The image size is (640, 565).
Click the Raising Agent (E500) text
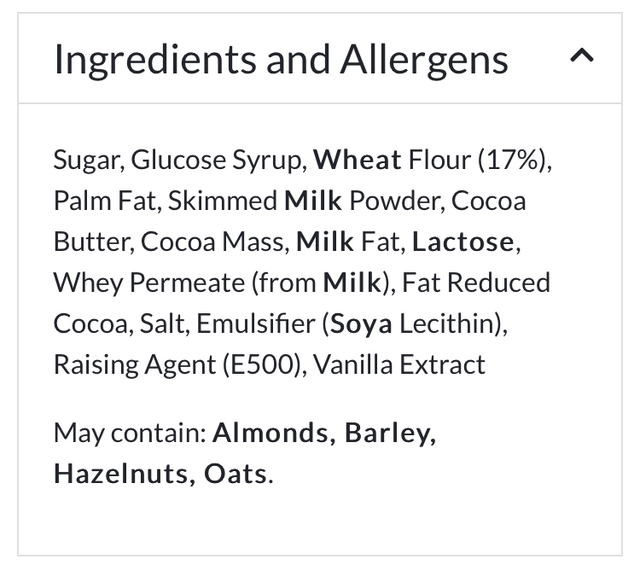coord(177,365)
